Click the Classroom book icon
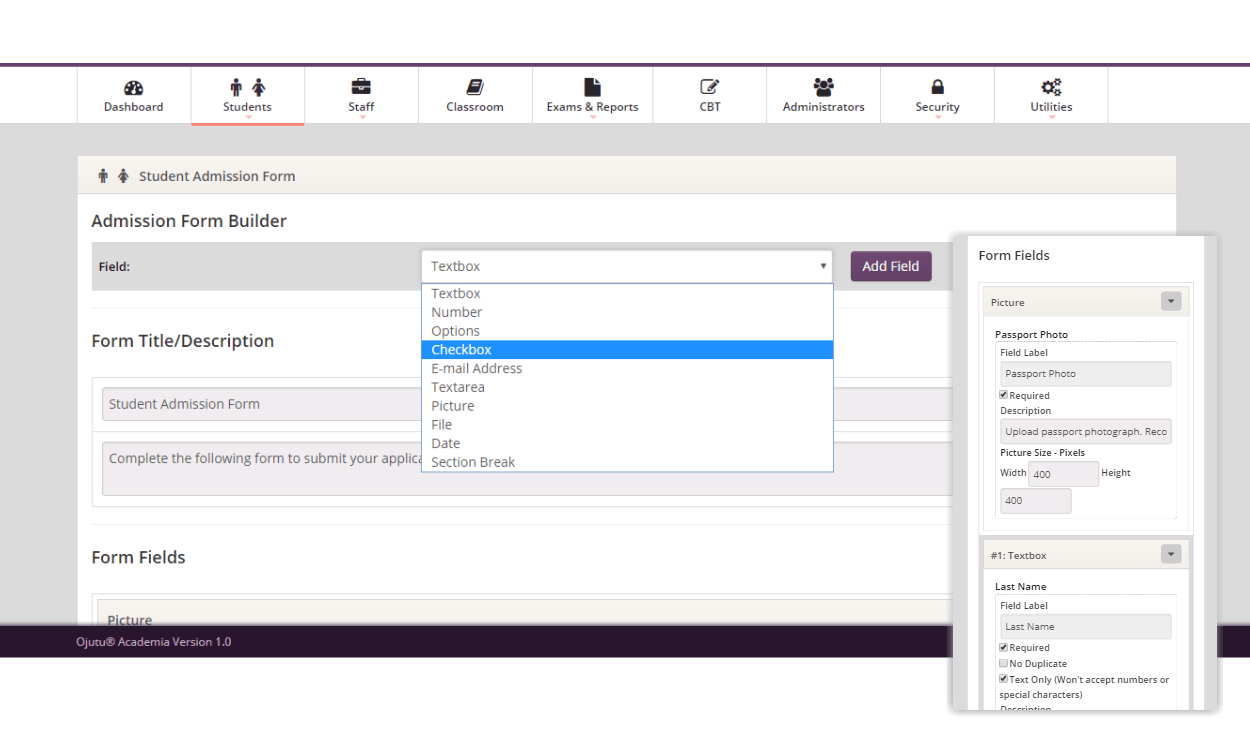The height and width of the screenshot is (750, 1250). (475, 87)
